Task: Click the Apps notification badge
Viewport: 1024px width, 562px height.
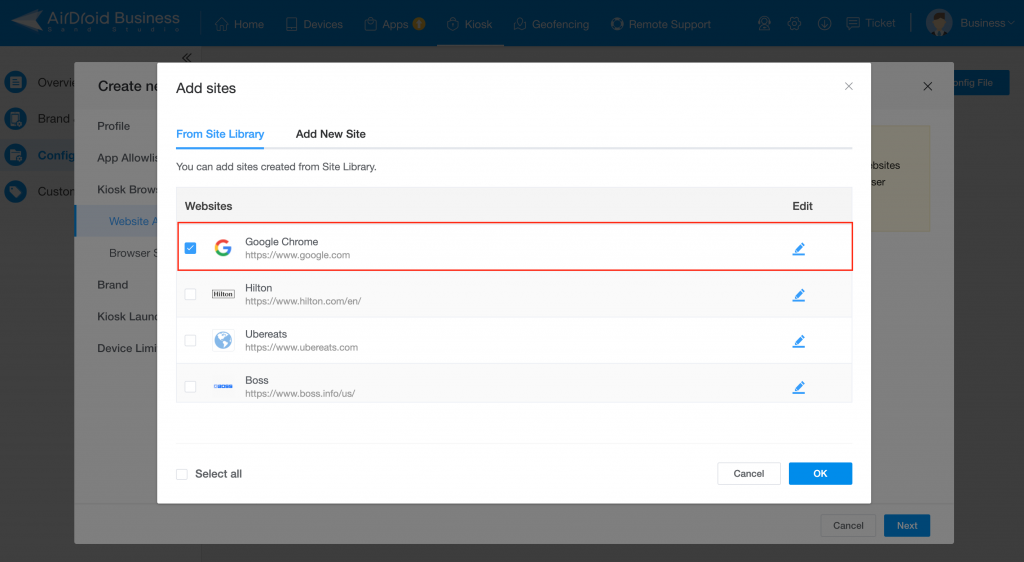Action: [x=419, y=23]
